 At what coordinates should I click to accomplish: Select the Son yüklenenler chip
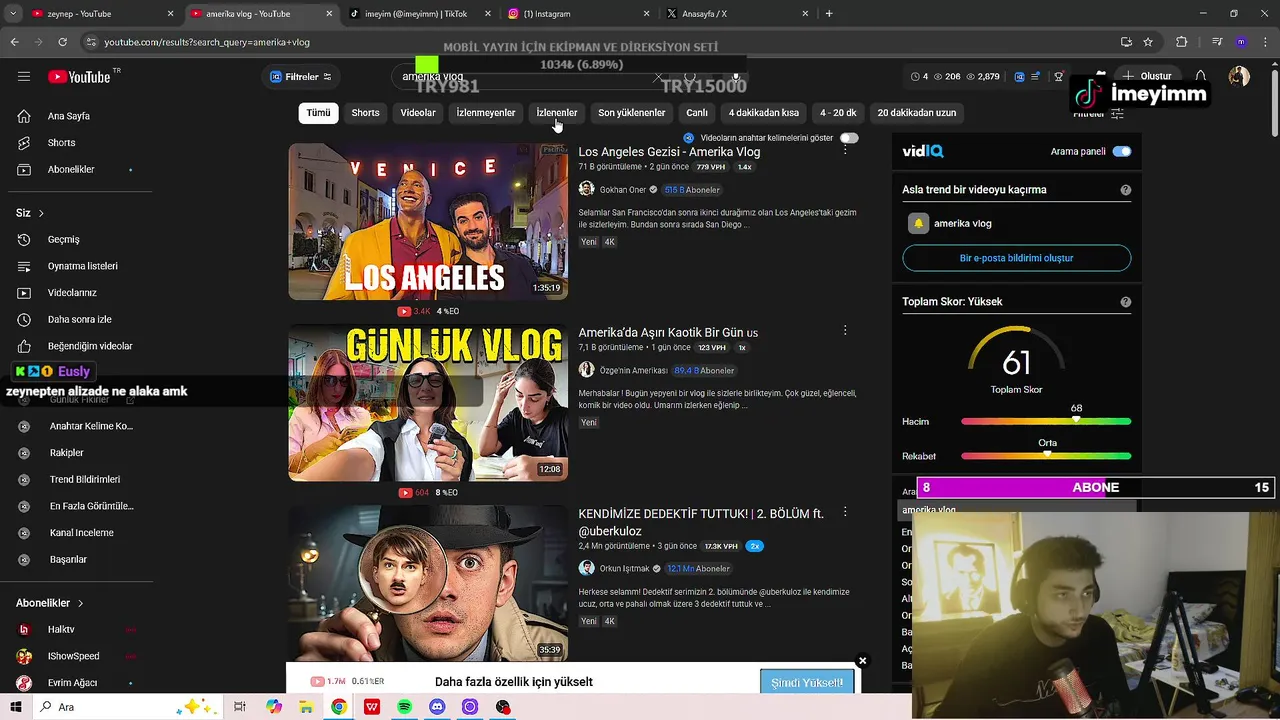pyautogui.click(x=631, y=113)
